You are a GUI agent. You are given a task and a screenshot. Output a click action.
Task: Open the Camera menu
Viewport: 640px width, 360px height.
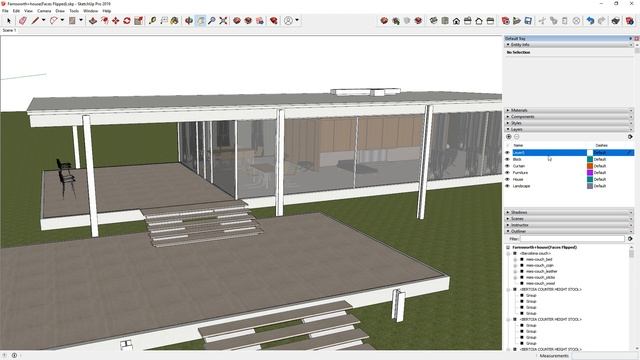click(x=44, y=11)
